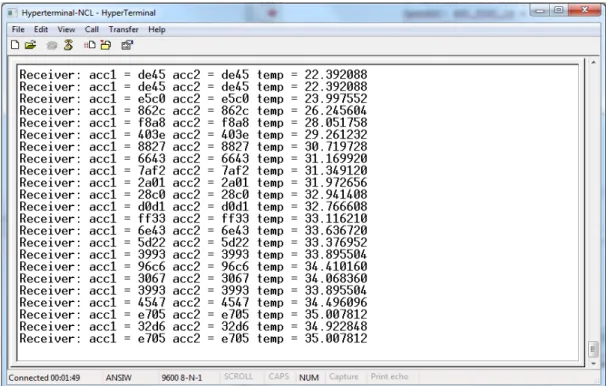Click the acc2 value 4547

pos(235,302)
